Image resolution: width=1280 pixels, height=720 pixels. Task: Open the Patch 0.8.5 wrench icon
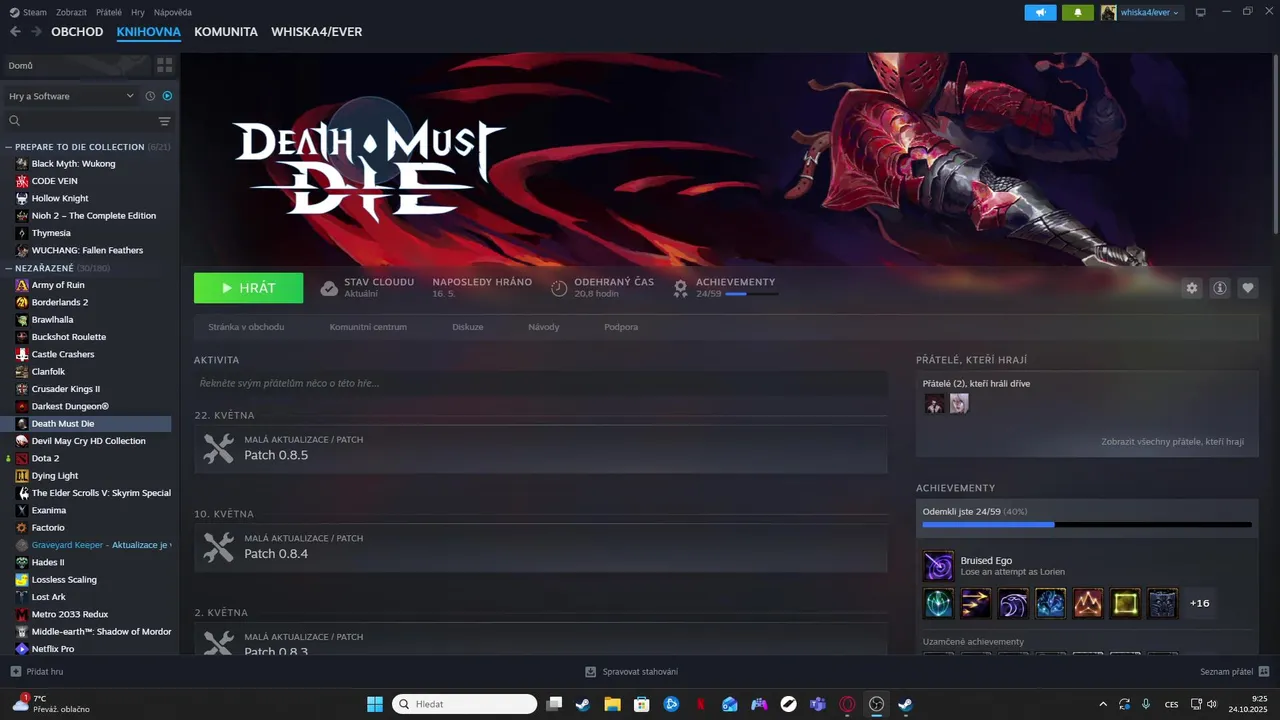[218, 448]
